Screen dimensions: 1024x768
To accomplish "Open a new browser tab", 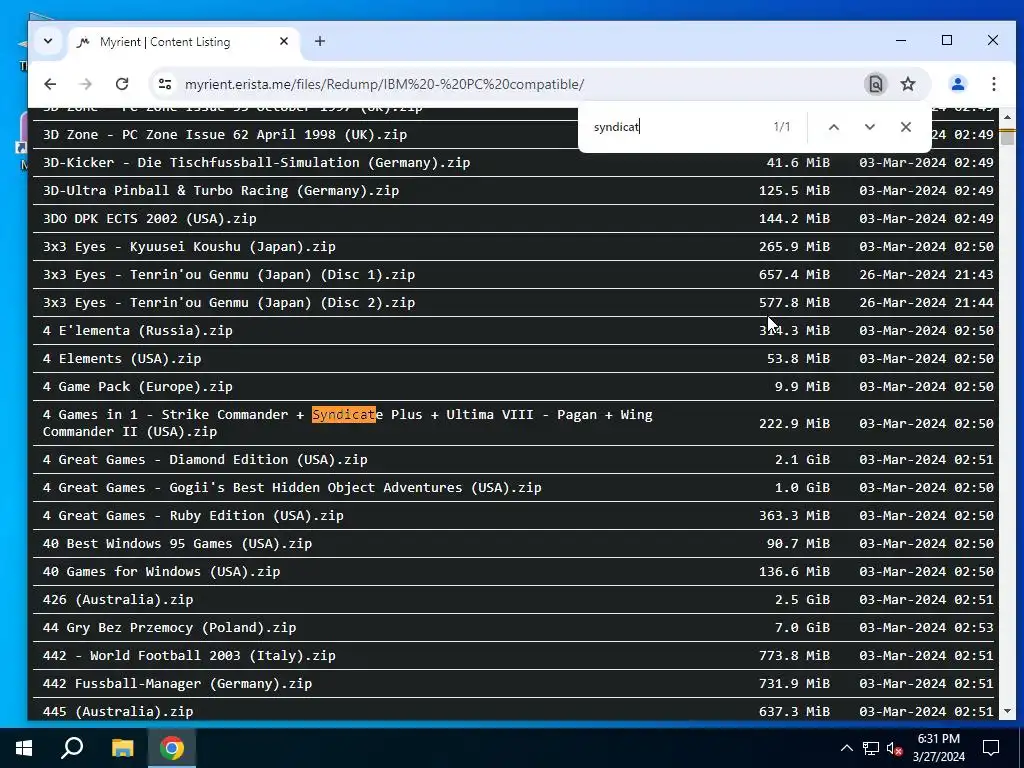I will click(319, 41).
